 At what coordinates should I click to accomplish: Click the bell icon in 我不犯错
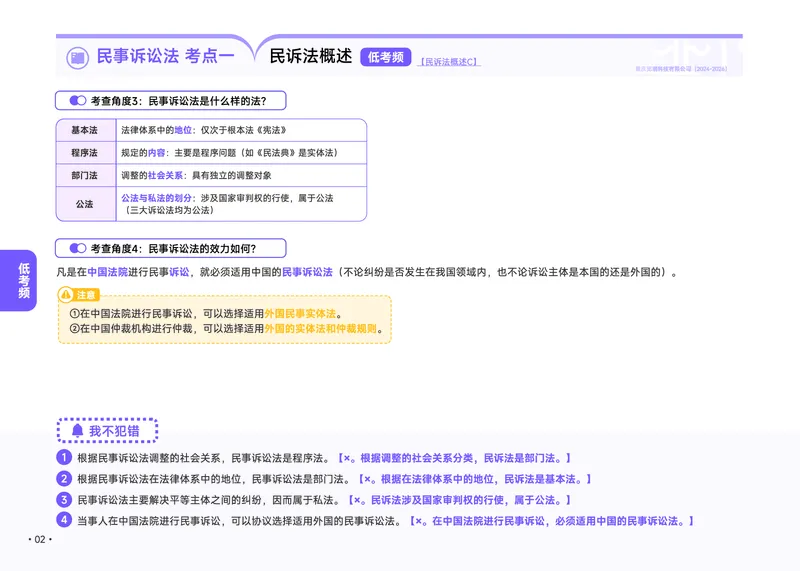[77, 431]
